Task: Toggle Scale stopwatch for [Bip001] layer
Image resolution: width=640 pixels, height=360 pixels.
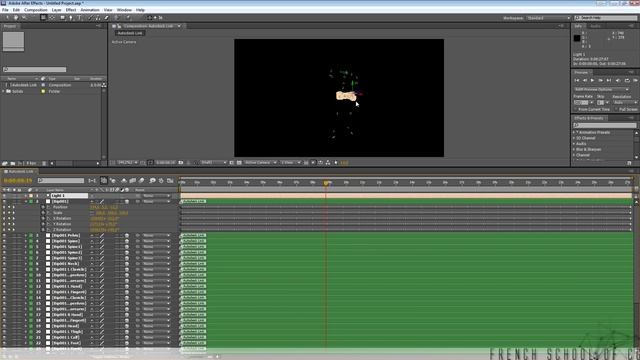Action: 43,213
